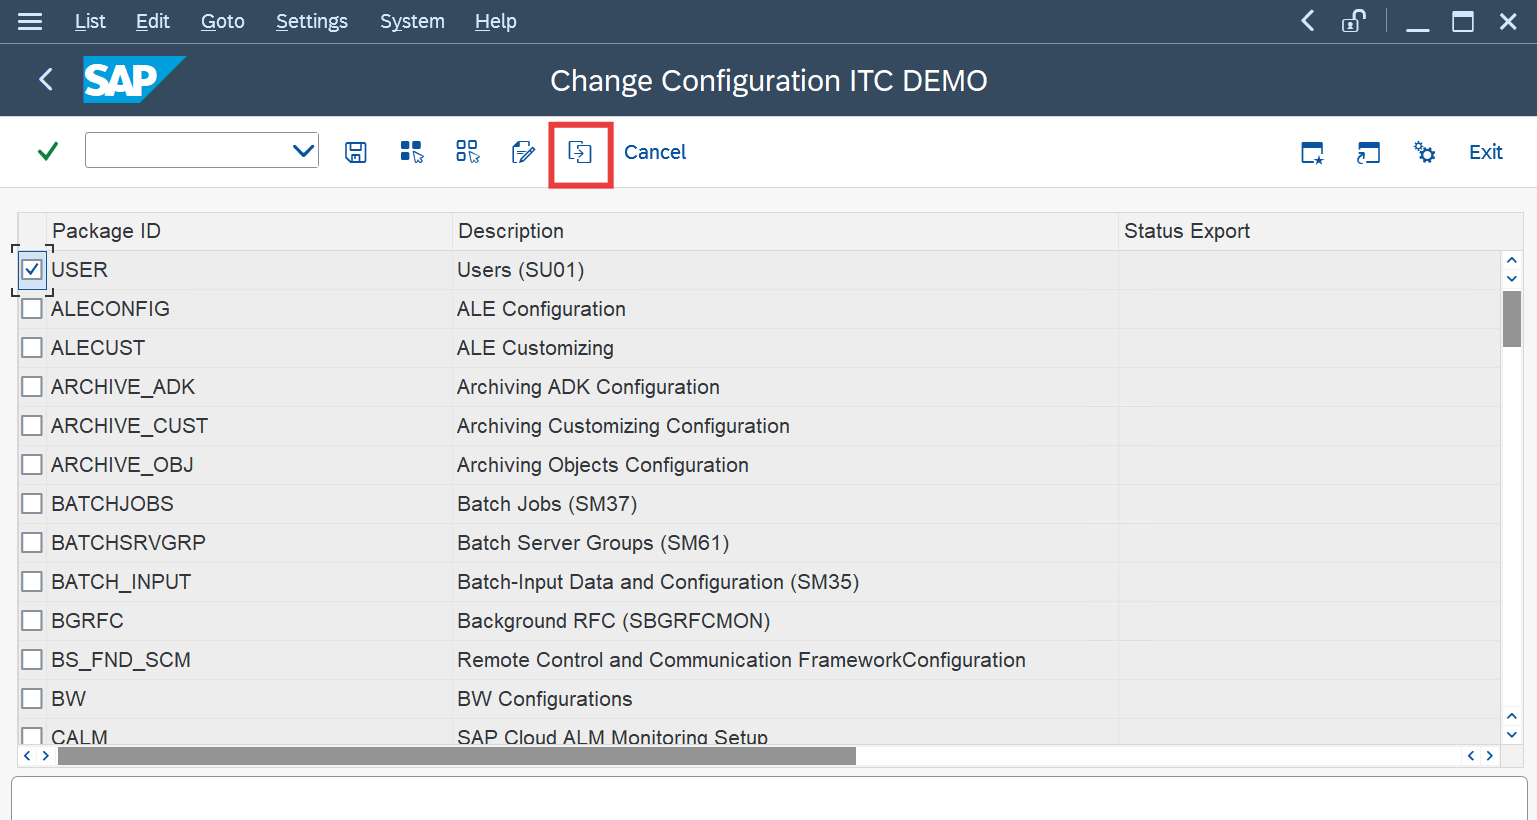Click the Exit button
1537x820 pixels.
(x=1485, y=152)
